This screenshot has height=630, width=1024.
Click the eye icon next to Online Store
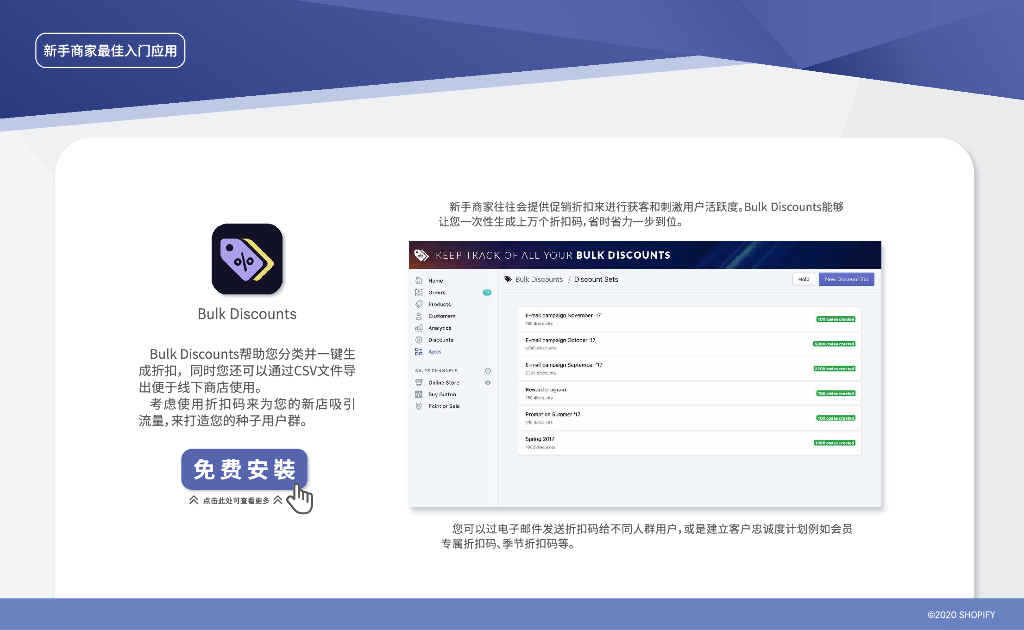[487, 383]
